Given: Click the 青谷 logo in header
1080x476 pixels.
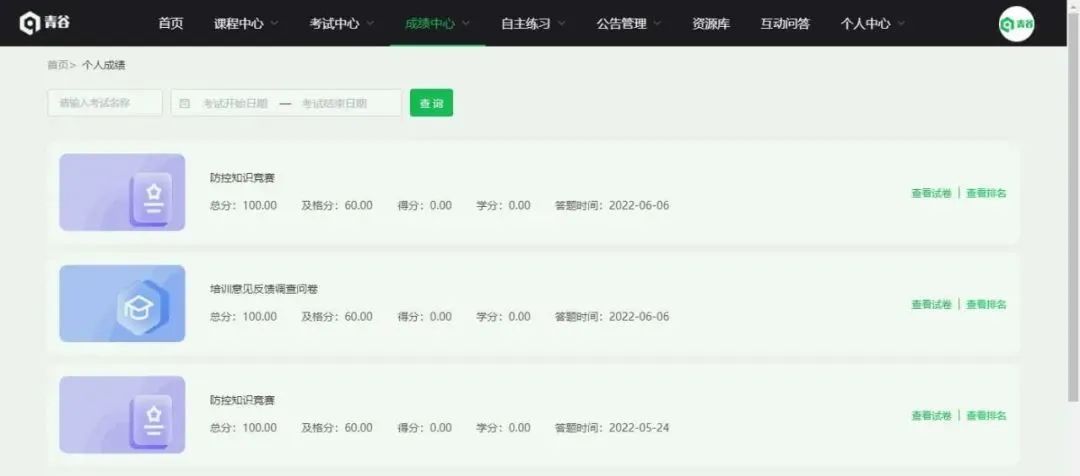Looking at the screenshot, I should pyautogui.click(x=45, y=23).
